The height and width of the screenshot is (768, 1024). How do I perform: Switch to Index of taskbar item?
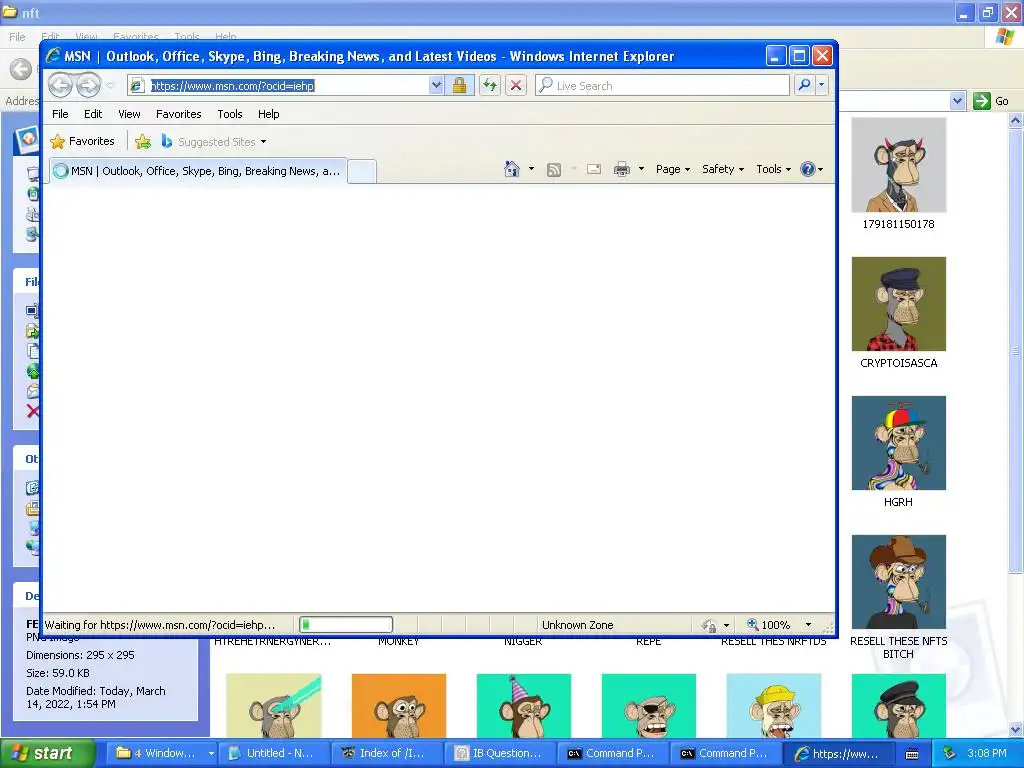(x=388, y=753)
